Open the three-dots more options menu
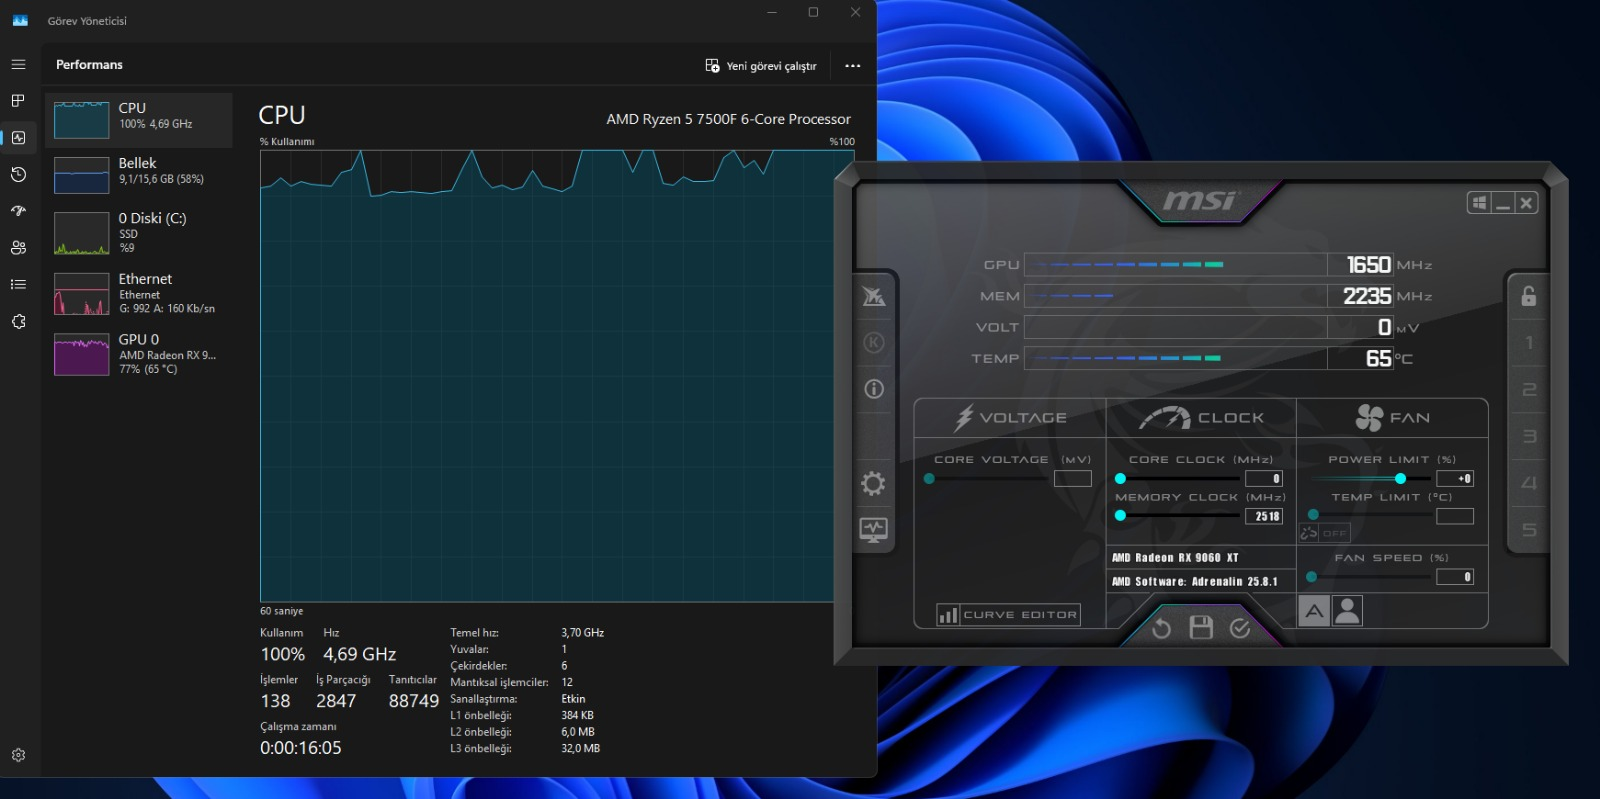1600x799 pixels. tap(852, 66)
